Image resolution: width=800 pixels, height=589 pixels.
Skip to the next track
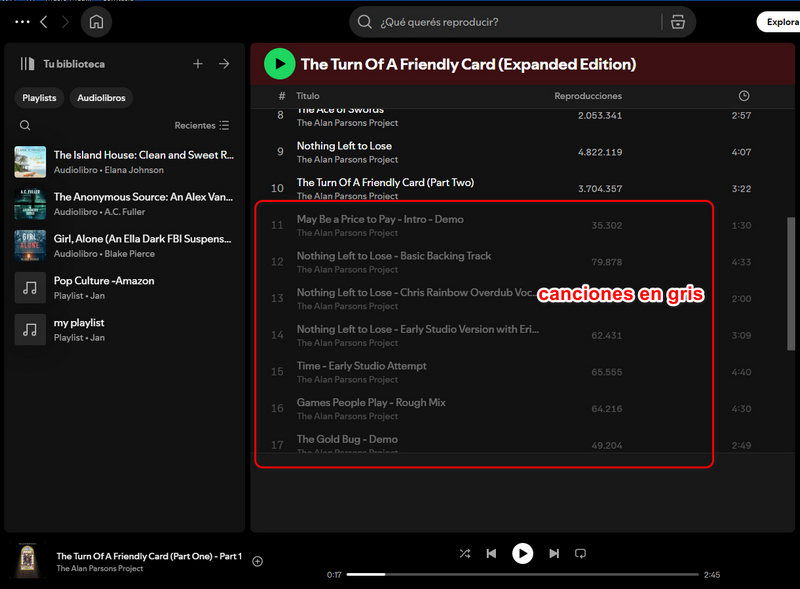tap(552, 553)
